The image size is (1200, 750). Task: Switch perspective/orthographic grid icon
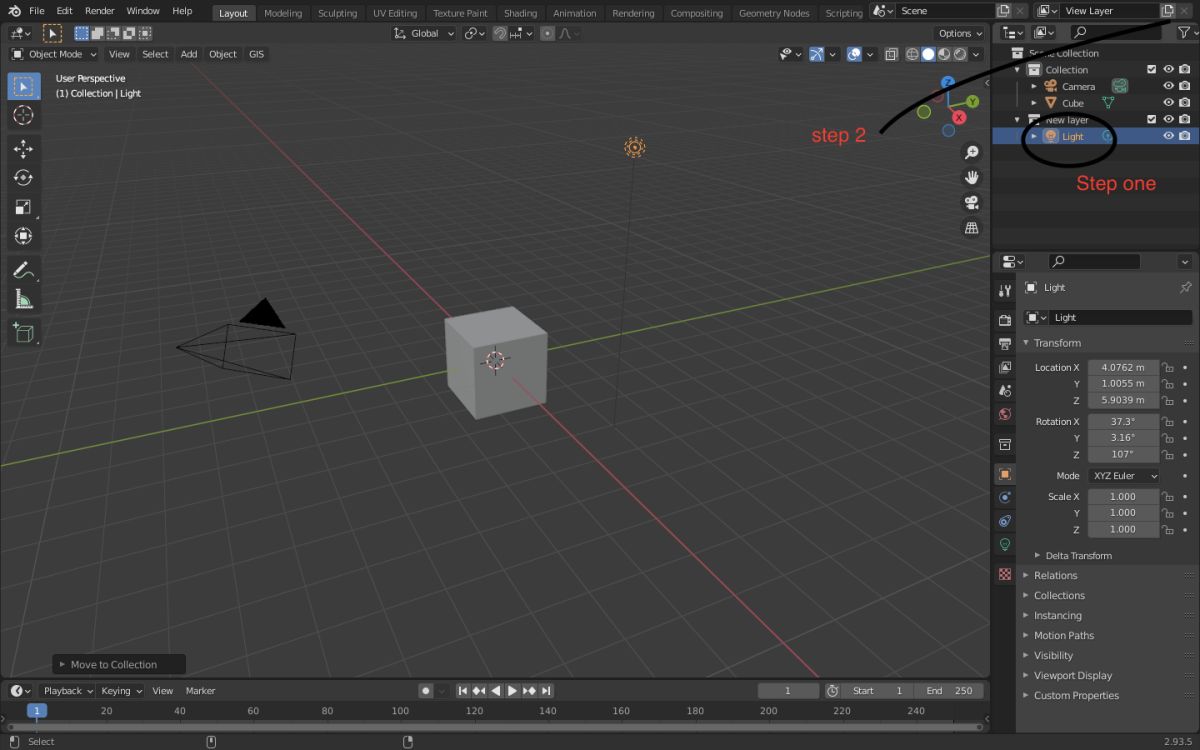click(971, 228)
